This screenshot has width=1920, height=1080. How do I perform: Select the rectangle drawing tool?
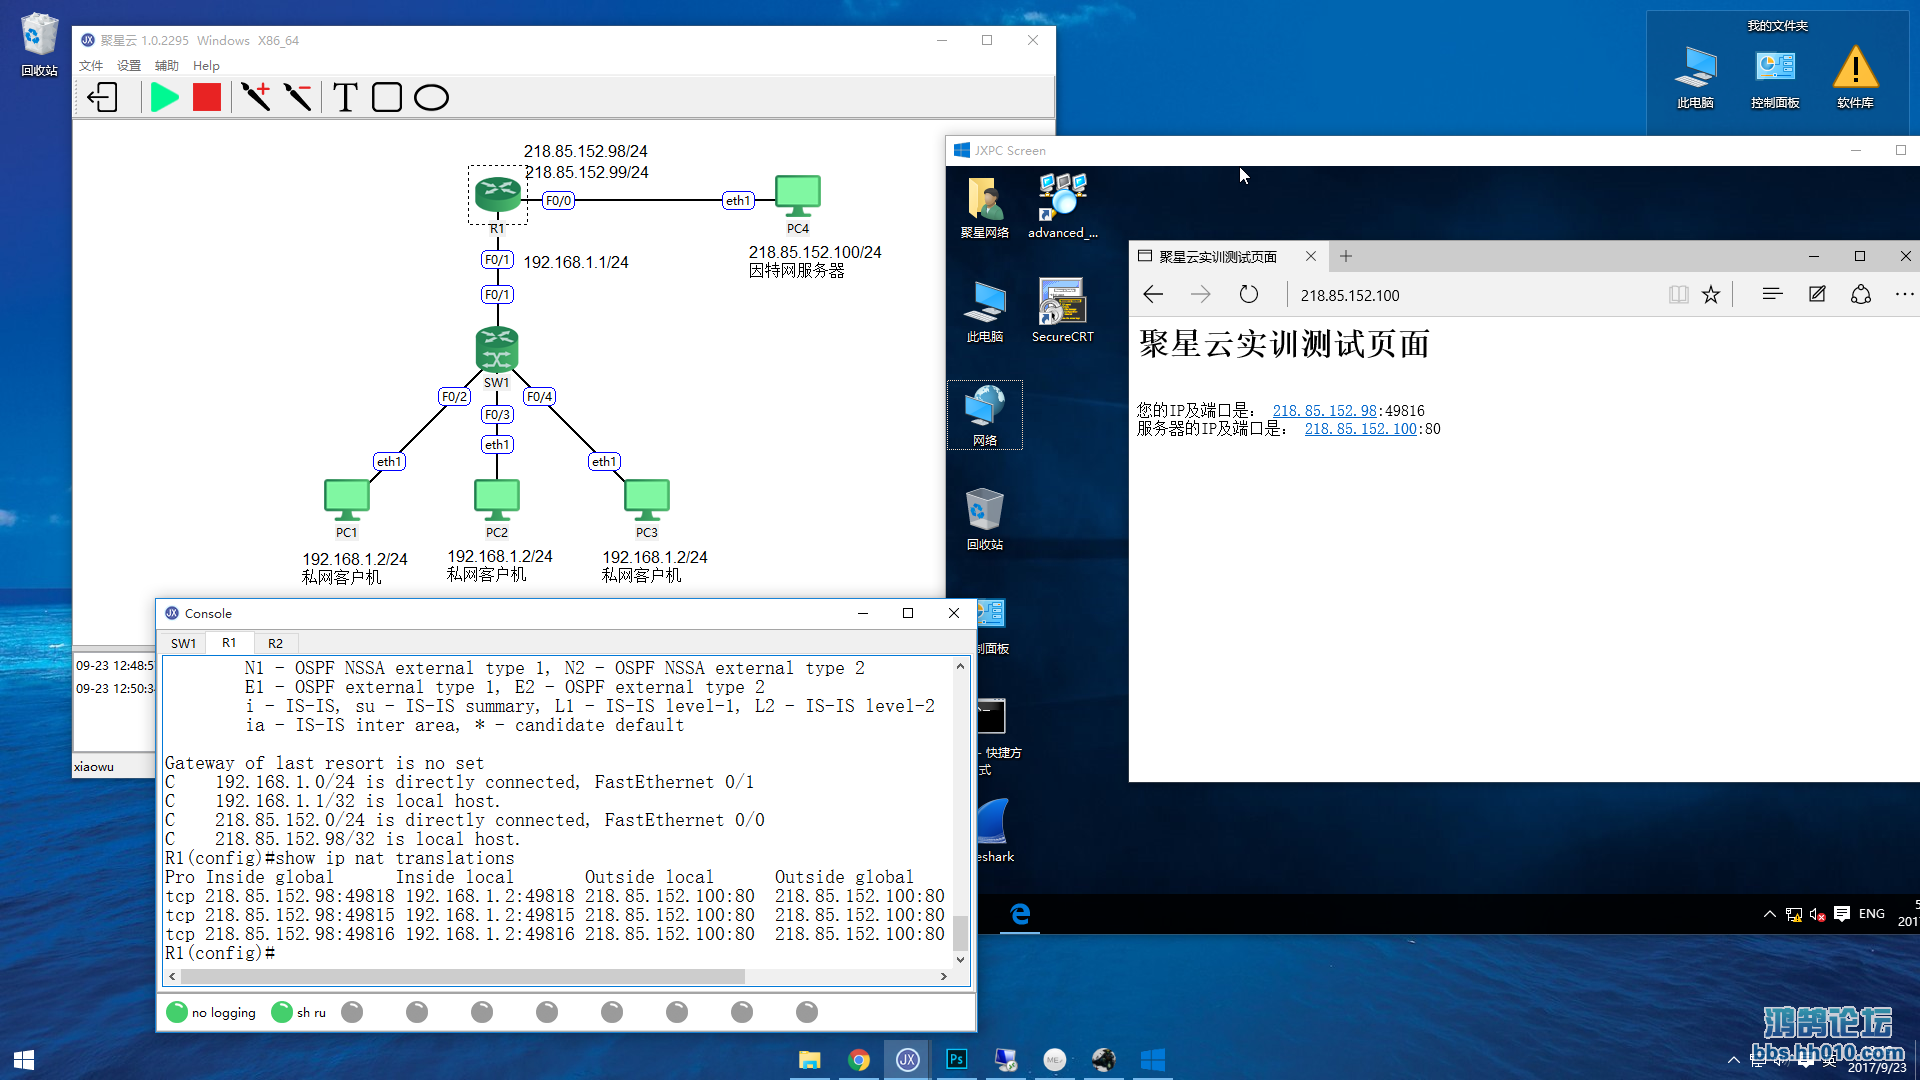387,97
